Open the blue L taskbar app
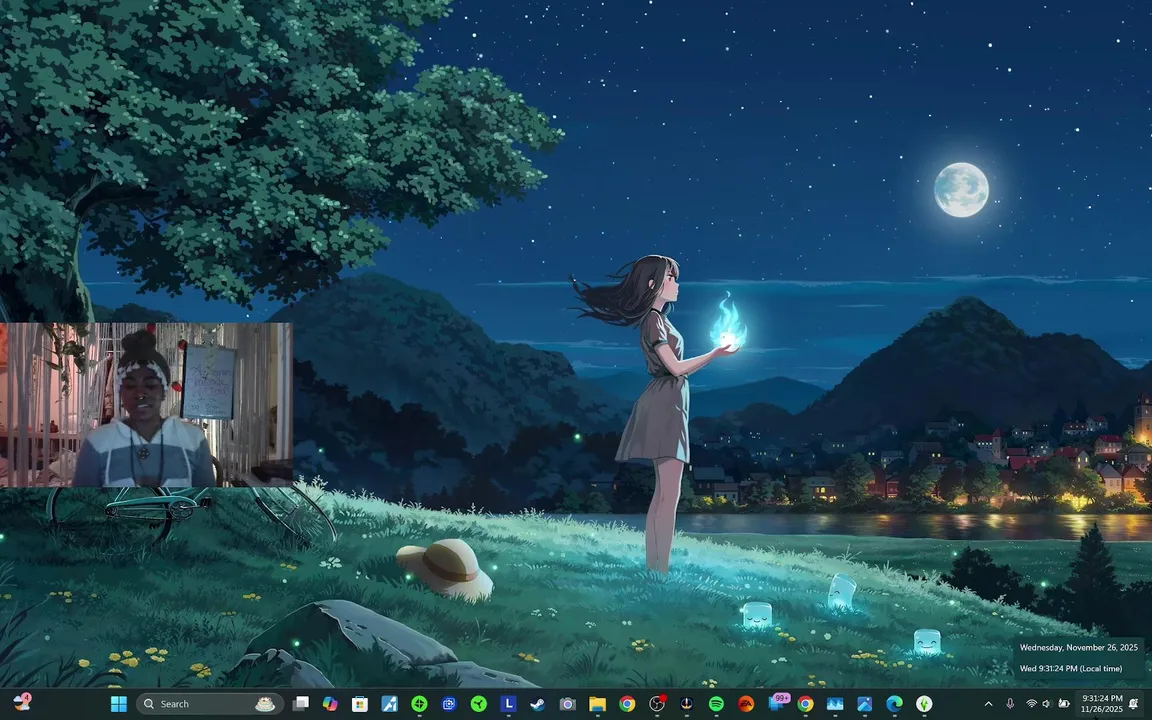 [x=508, y=704]
